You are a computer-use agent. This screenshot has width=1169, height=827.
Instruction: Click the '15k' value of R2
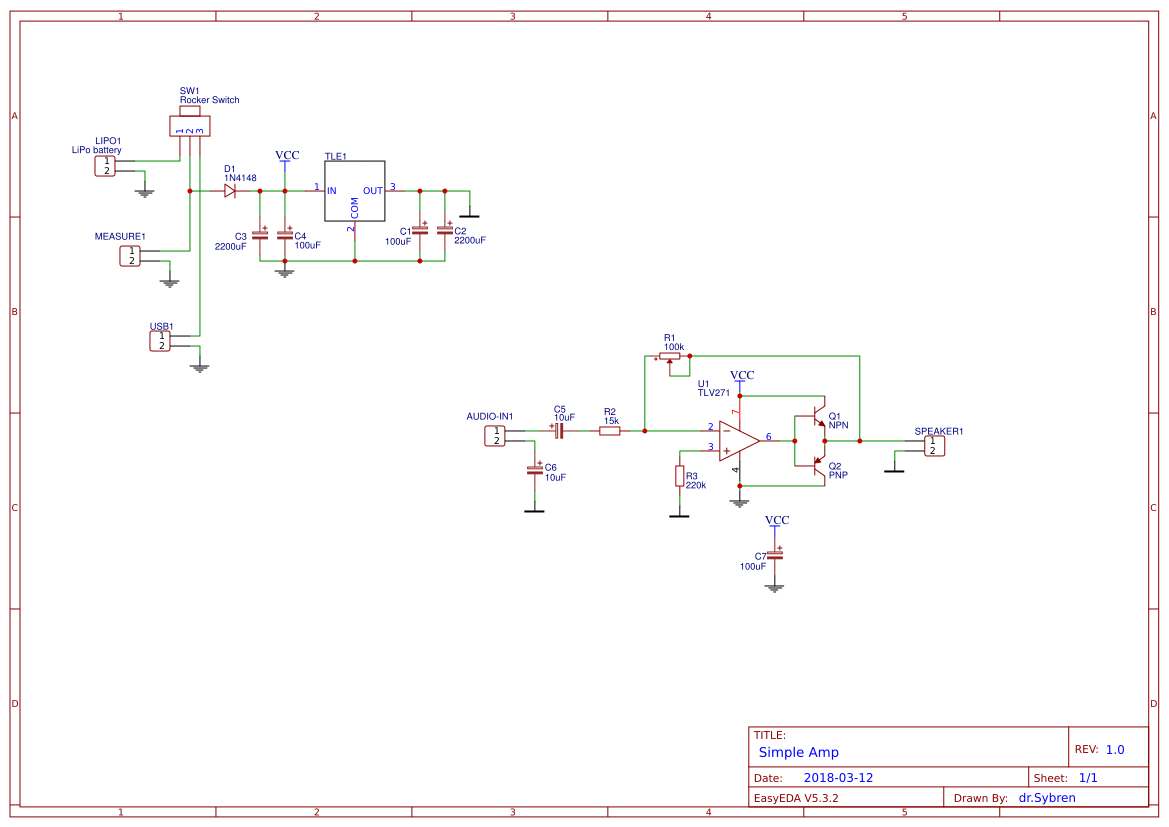click(x=611, y=421)
